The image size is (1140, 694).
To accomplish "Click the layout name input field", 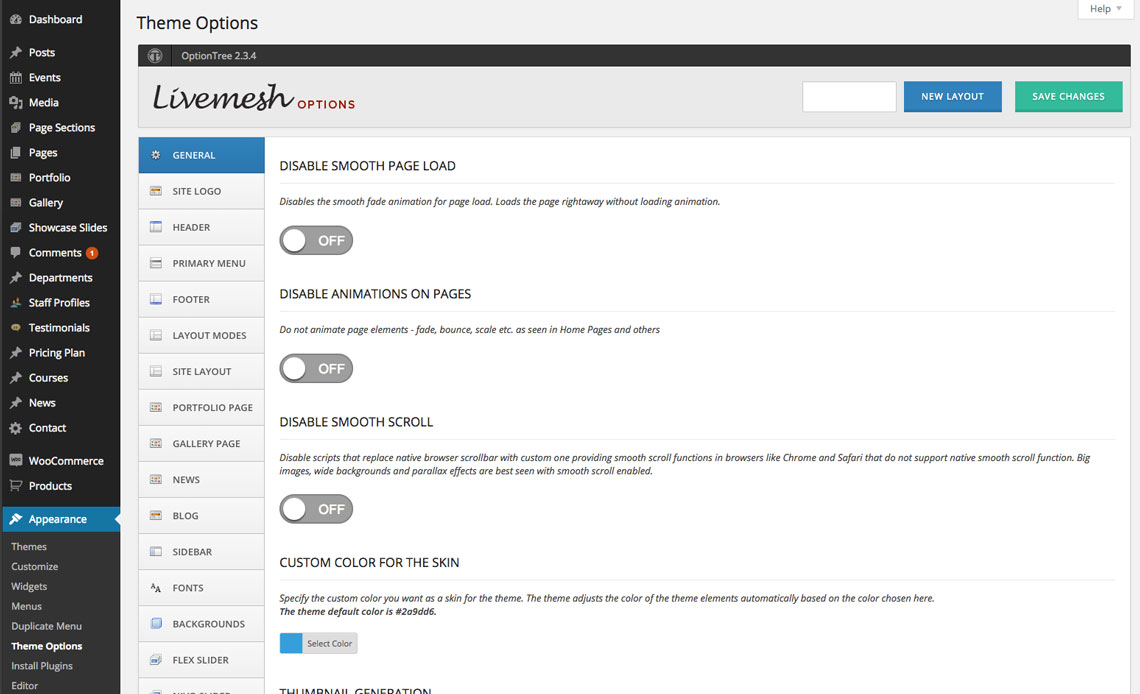I will [x=849, y=96].
